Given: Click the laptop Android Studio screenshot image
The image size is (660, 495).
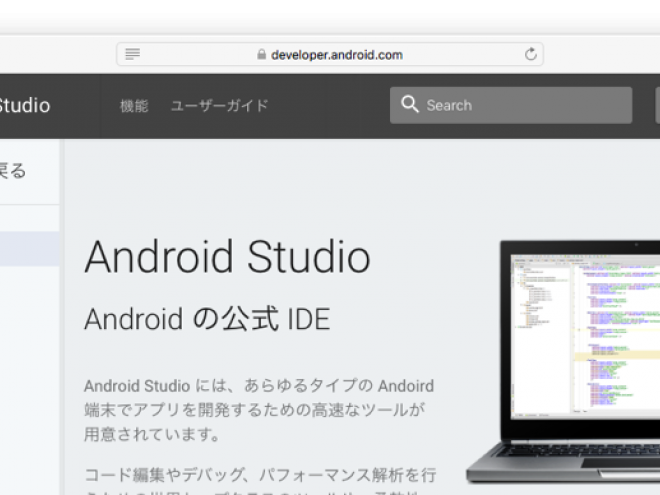Looking at the screenshot, I should pos(563,362).
